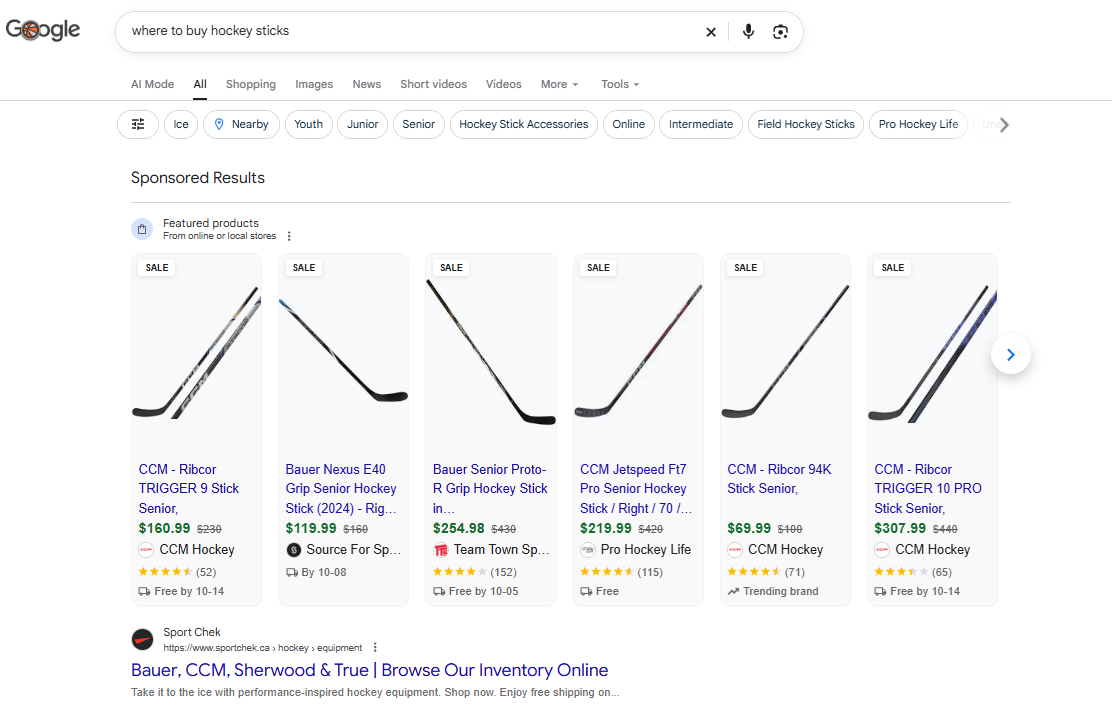
Task: Open the Google logo homepage
Action: click(x=43, y=30)
